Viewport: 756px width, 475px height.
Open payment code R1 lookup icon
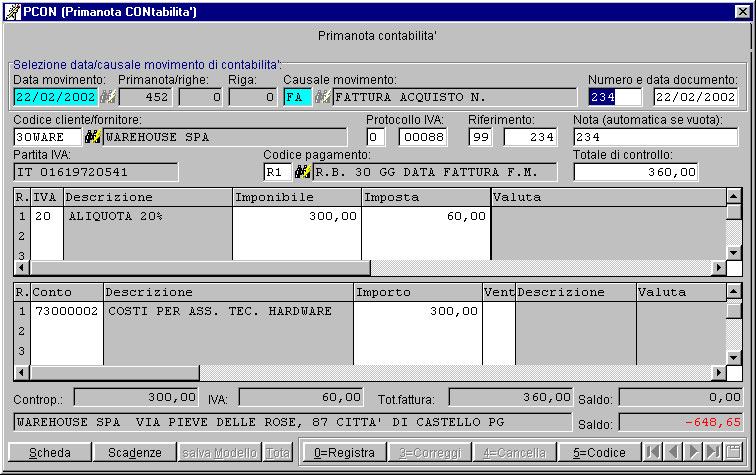pos(303,172)
